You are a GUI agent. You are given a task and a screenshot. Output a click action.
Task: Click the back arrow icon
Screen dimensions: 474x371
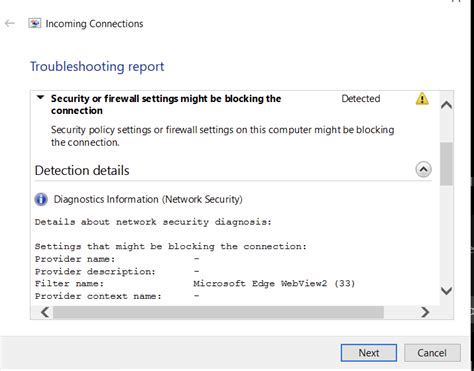tap(10, 23)
